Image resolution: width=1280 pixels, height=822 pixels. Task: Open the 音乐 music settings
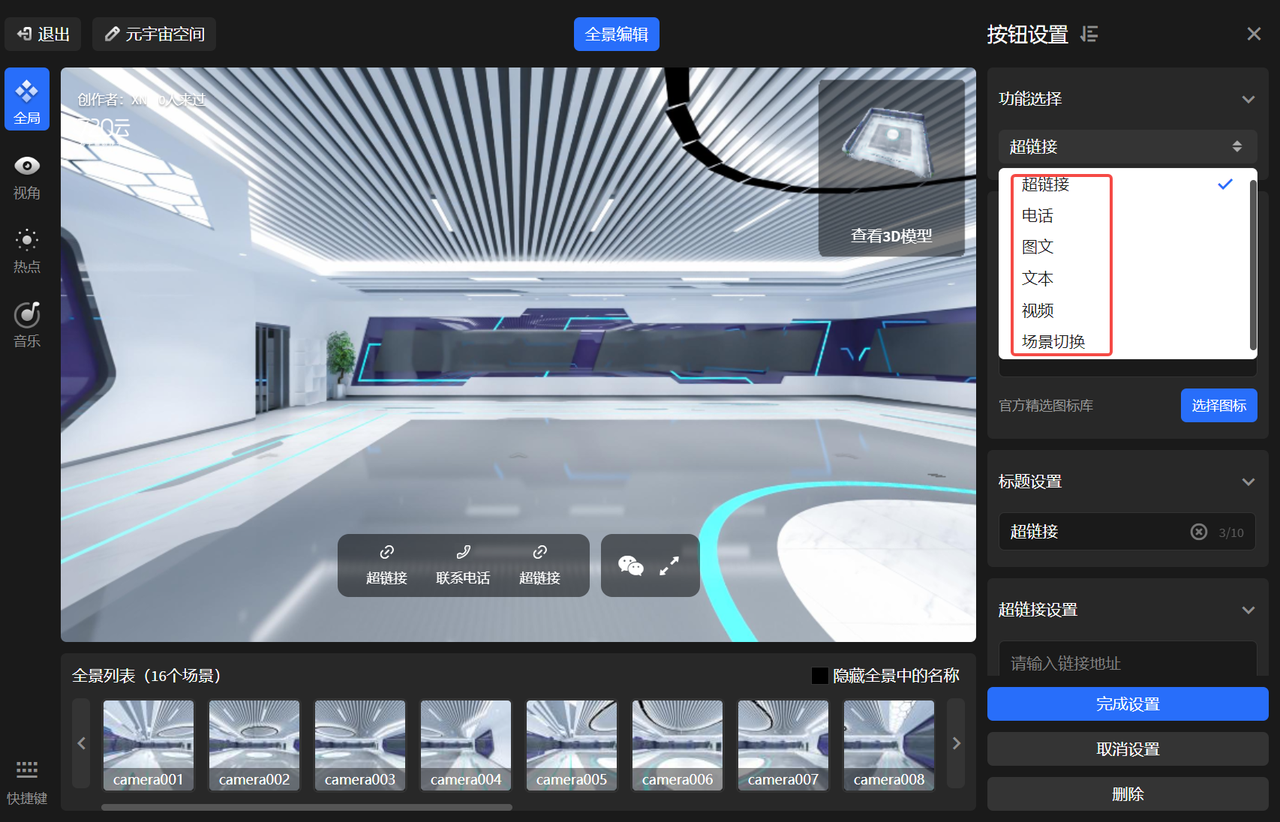pos(27,325)
